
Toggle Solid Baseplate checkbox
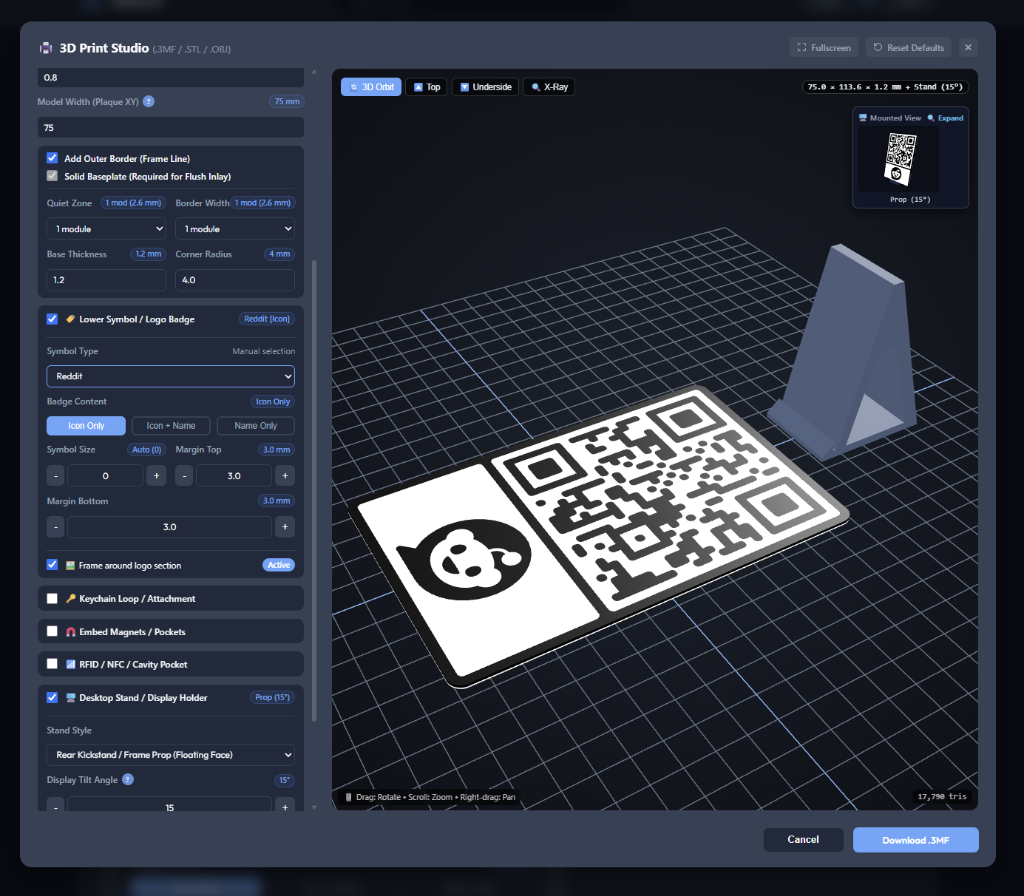click(52, 176)
